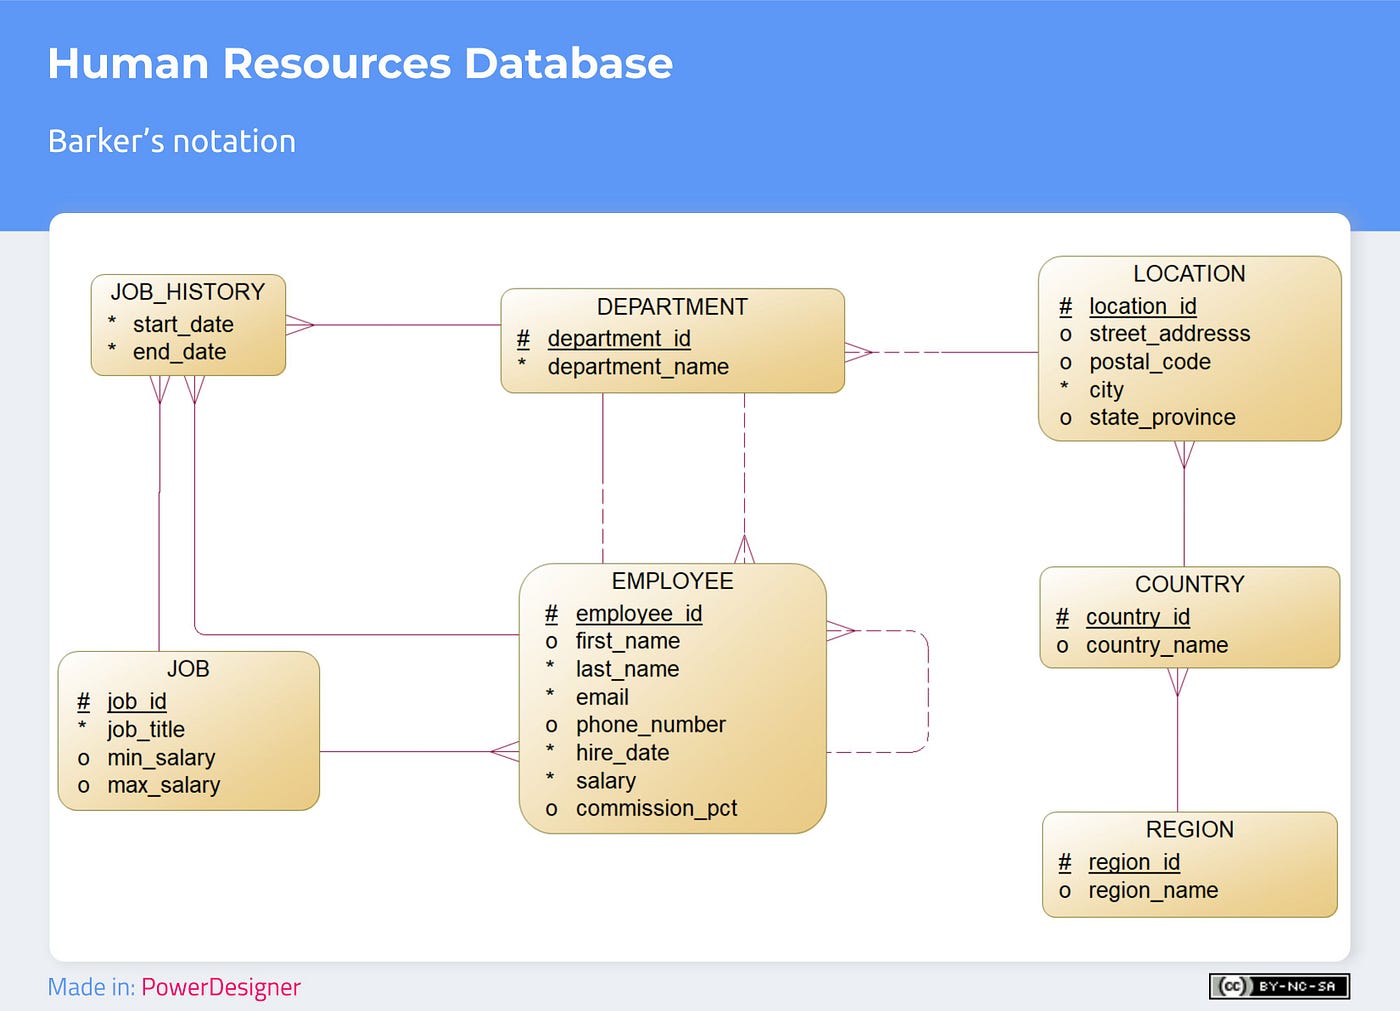Select the LOCATION entity box
This screenshot has width=1400, height=1011.
pyautogui.click(x=1188, y=345)
